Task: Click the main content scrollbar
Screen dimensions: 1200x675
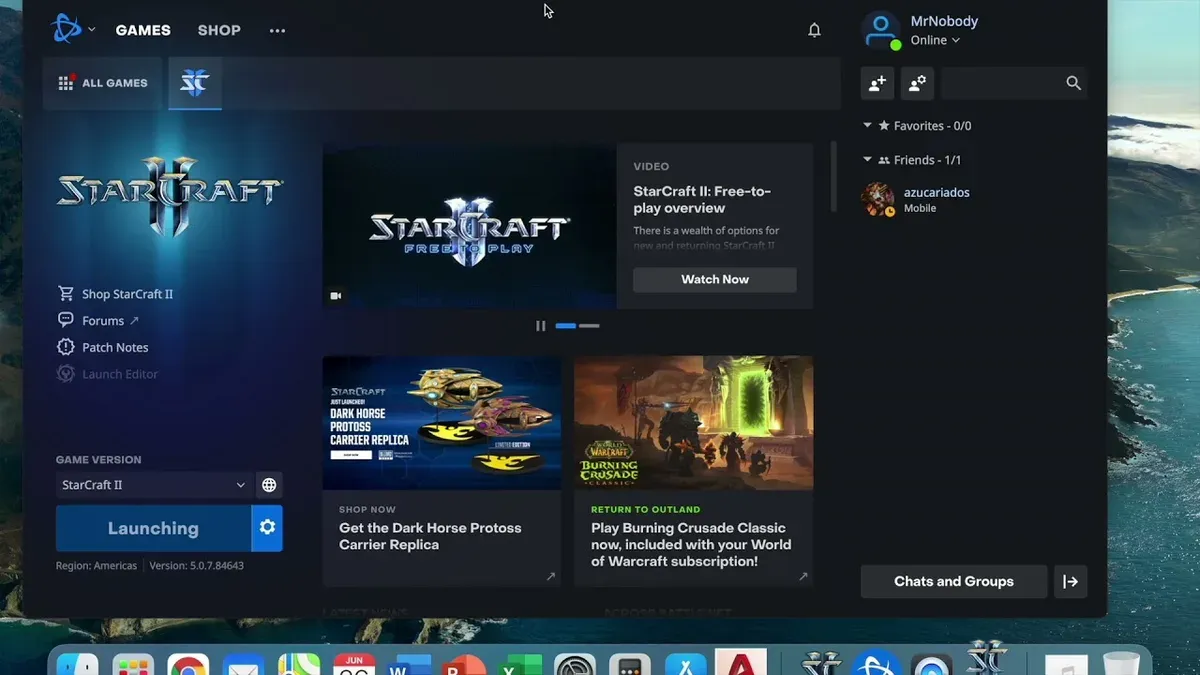Action: (834, 176)
